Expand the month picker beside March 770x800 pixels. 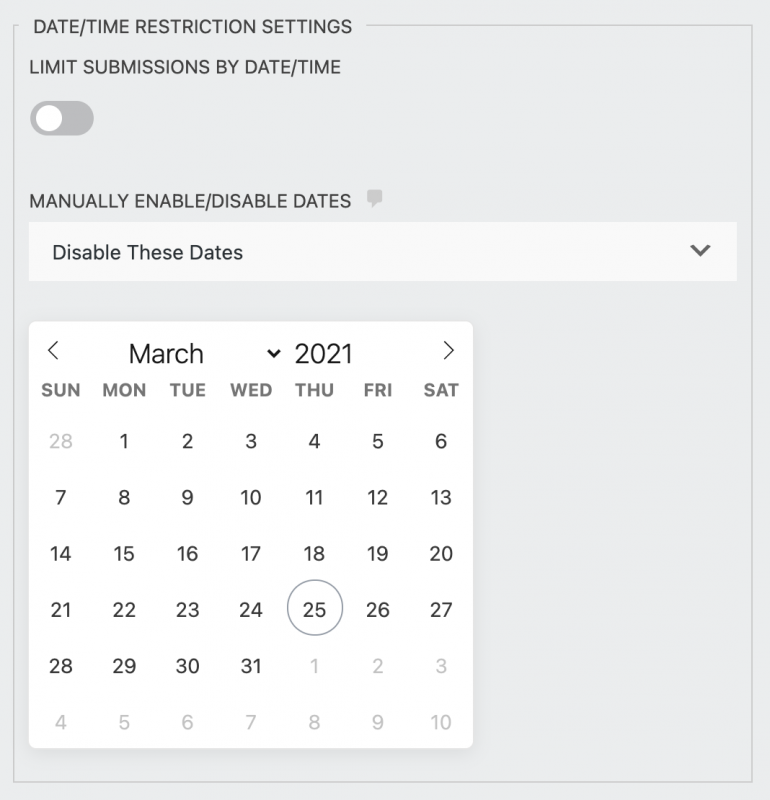pyautogui.click(x=271, y=354)
